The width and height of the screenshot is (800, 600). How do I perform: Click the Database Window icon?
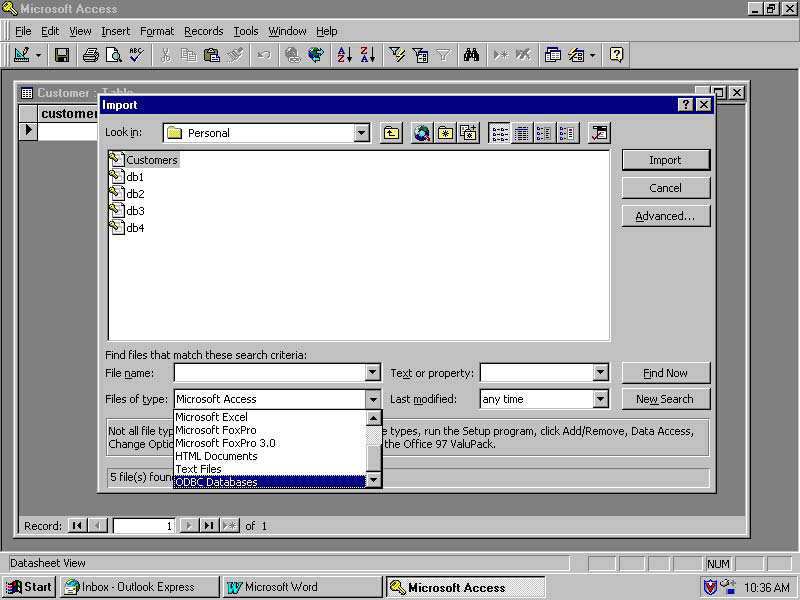553,55
